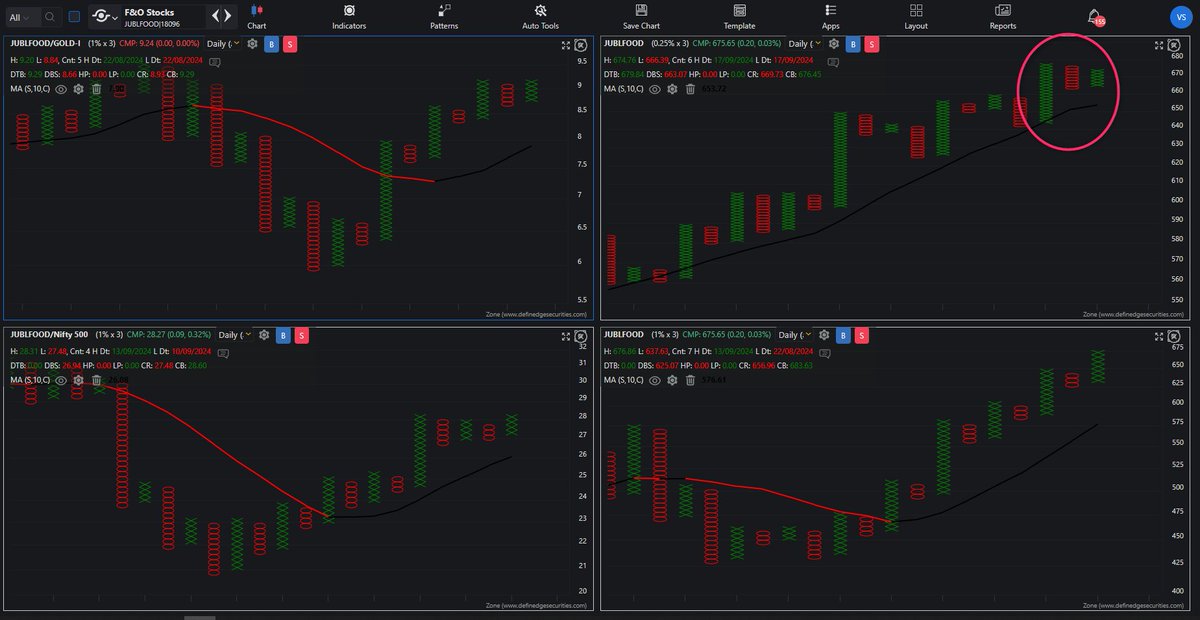This screenshot has width=1200, height=620.
Task: Open settings gear on JUBLFOOD/GOLD-I chart header
Action: [x=252, y=44]
